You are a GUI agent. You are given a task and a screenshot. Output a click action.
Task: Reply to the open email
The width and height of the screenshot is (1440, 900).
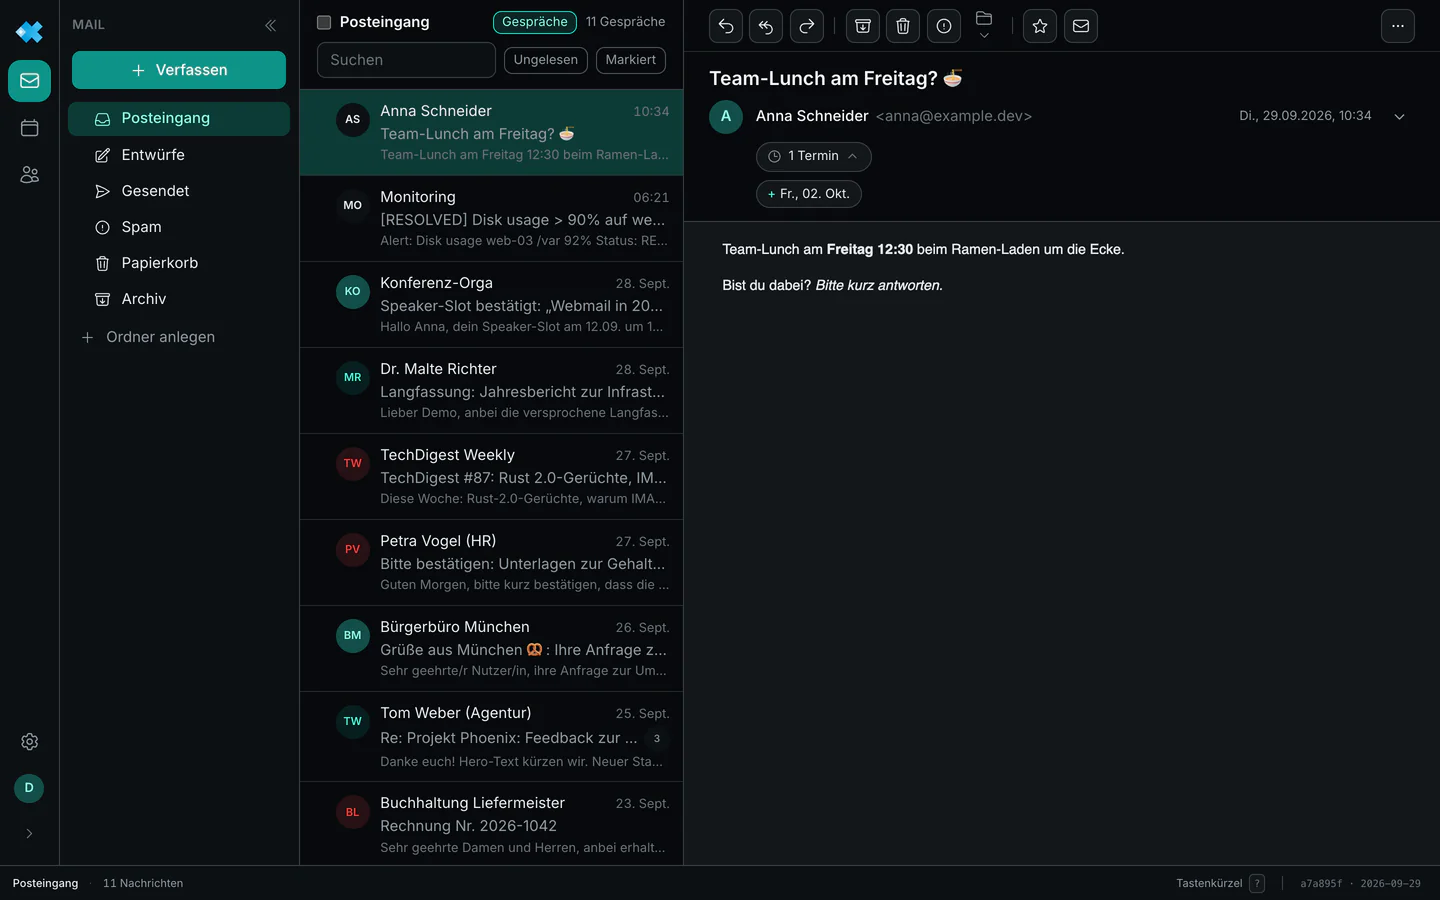coord(726,26)
